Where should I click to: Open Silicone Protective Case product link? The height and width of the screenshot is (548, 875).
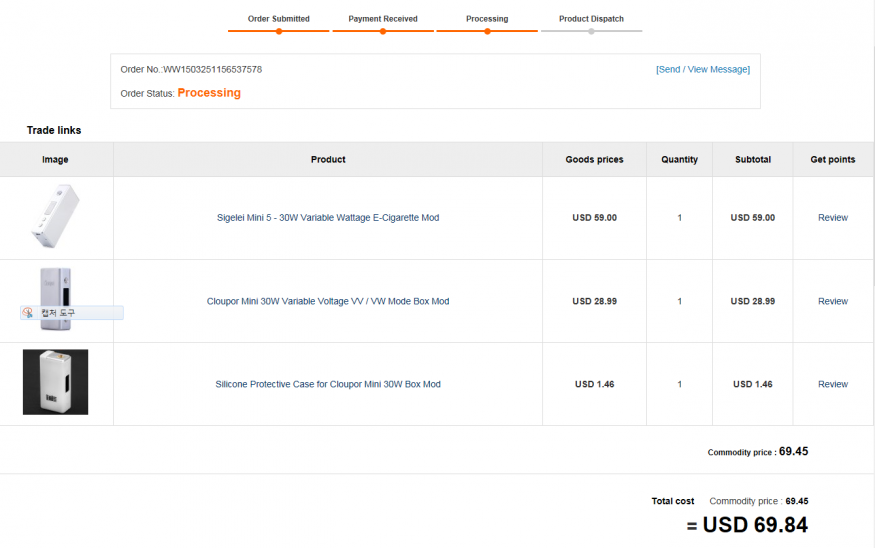click(x=328, y=384)
